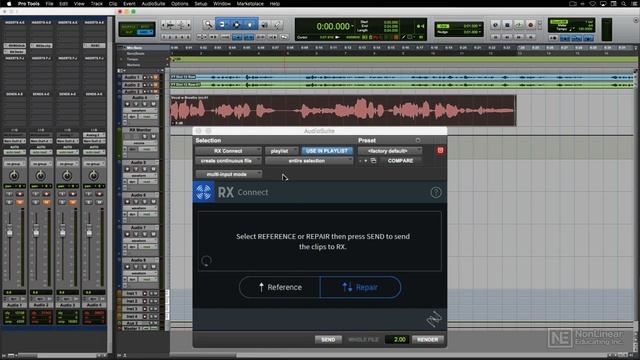Image resolution: width=640 pixels, height=360 pixels.
Task: Adjust the first mixer channel volume fader
Action: (10, 232)
